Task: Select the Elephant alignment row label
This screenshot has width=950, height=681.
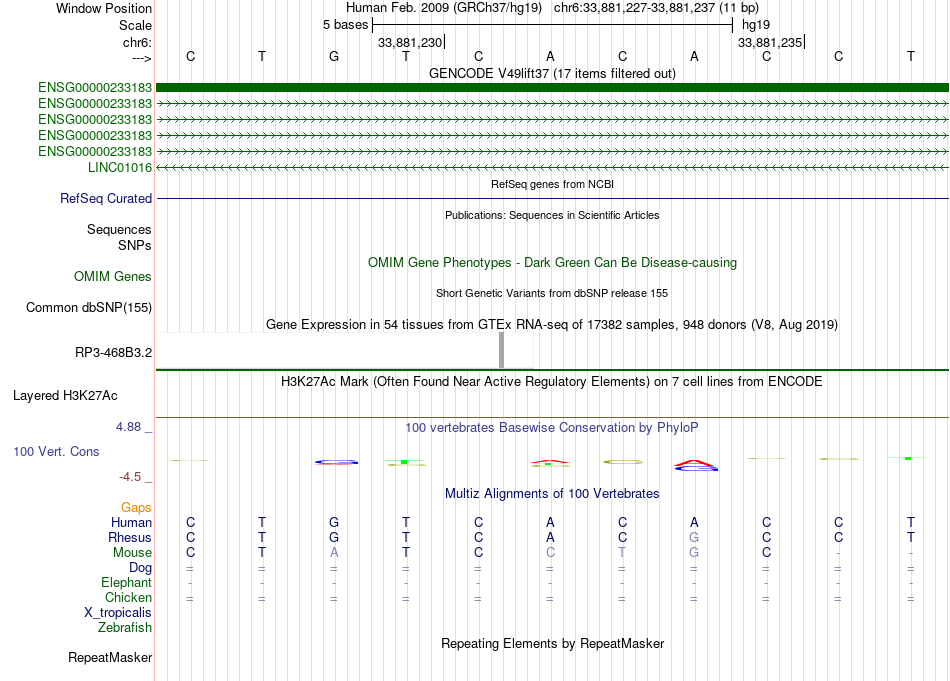Action: [x=126, y=582]
